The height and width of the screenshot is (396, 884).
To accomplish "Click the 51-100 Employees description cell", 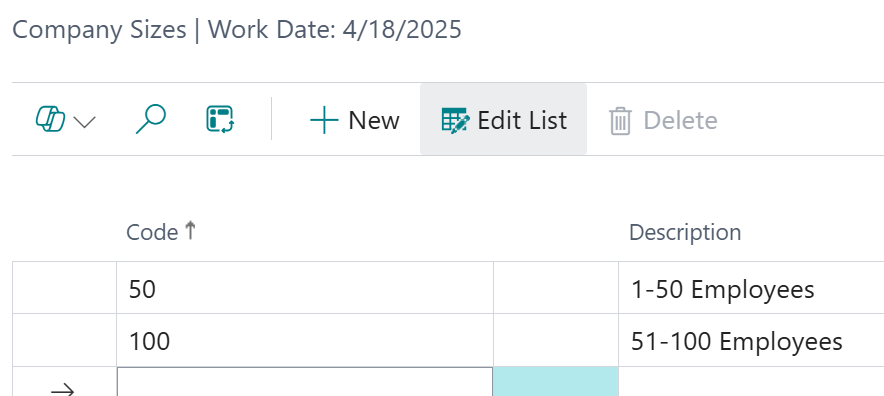I will point(752,340).
